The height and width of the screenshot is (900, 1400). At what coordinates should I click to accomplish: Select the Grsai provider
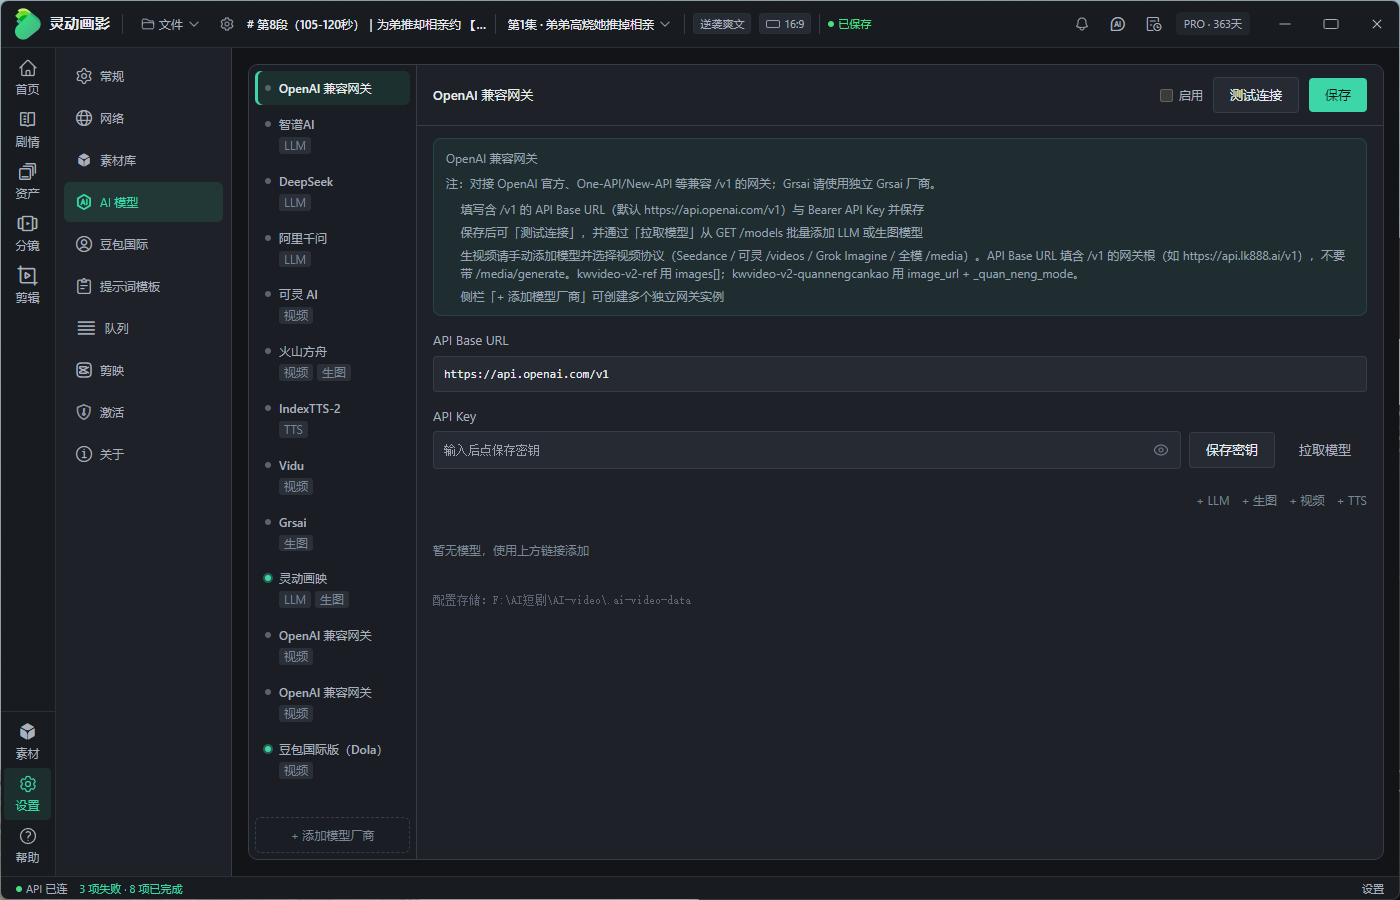(333, 533)
